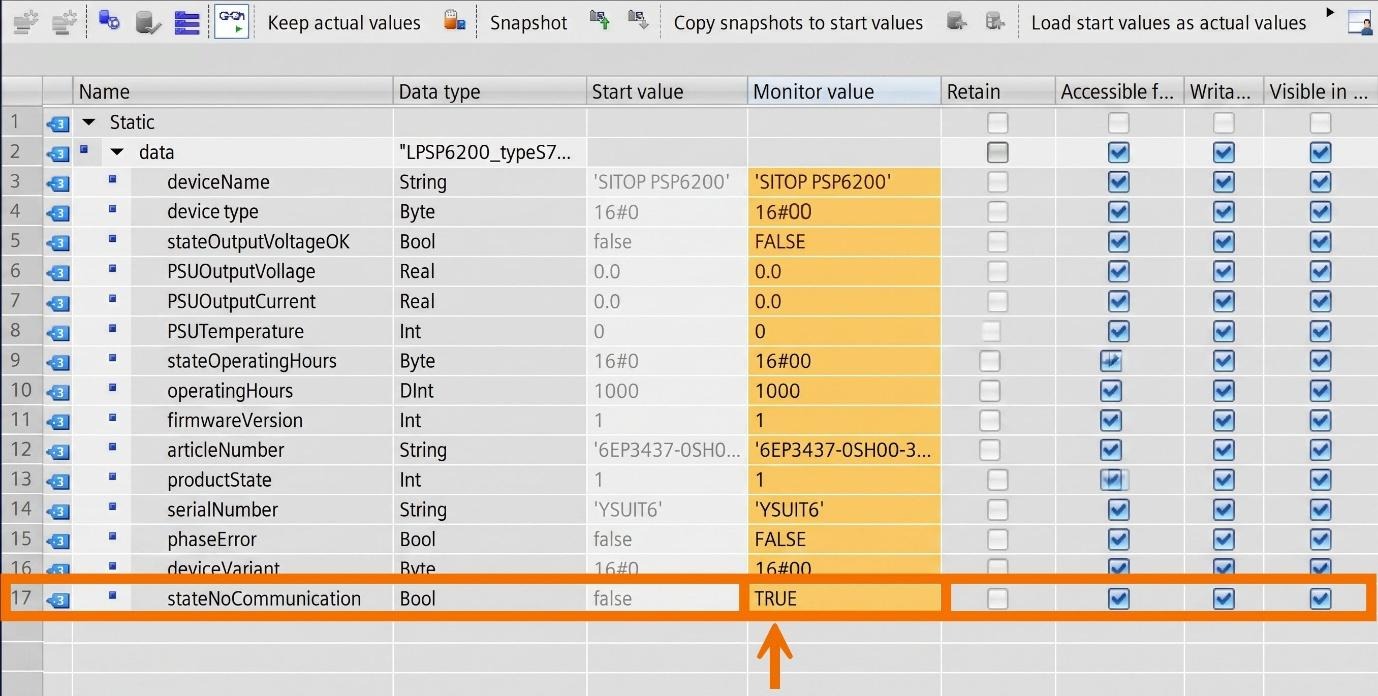This screenshot has width=1378, height=696.
Task: Click the blue-gear toolbar icon after the first separator
Action: coord(110,21)
